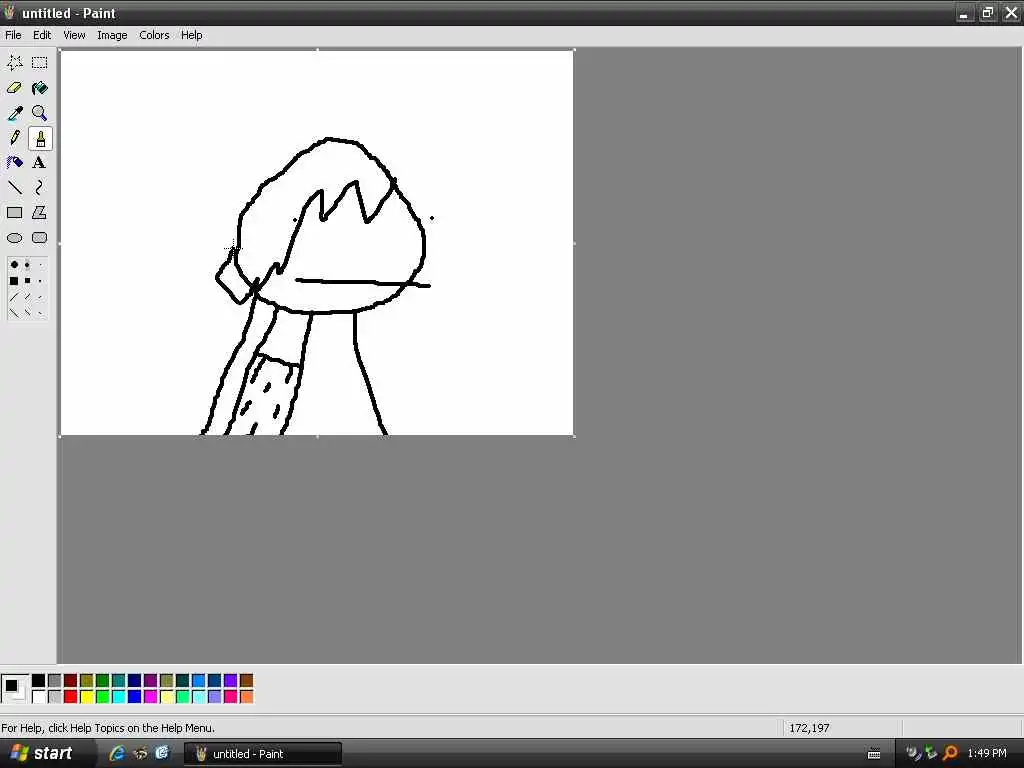Image resolution: width=1024 pixels, height=768 pixels.
Task: Open the Edit menu
Action: point(42,35)
